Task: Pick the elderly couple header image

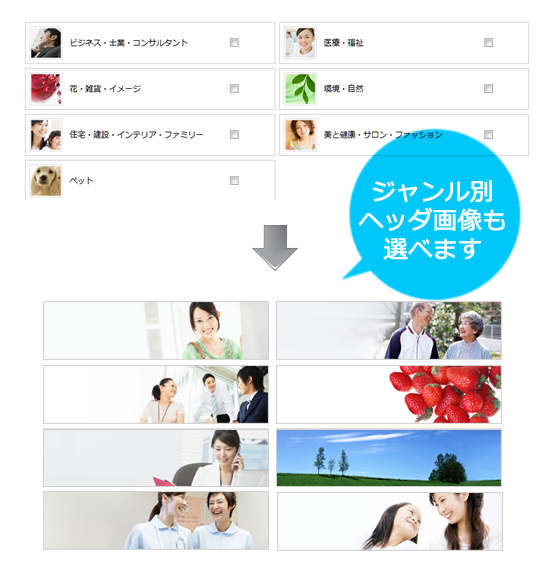Action: (x=389, y=330)
